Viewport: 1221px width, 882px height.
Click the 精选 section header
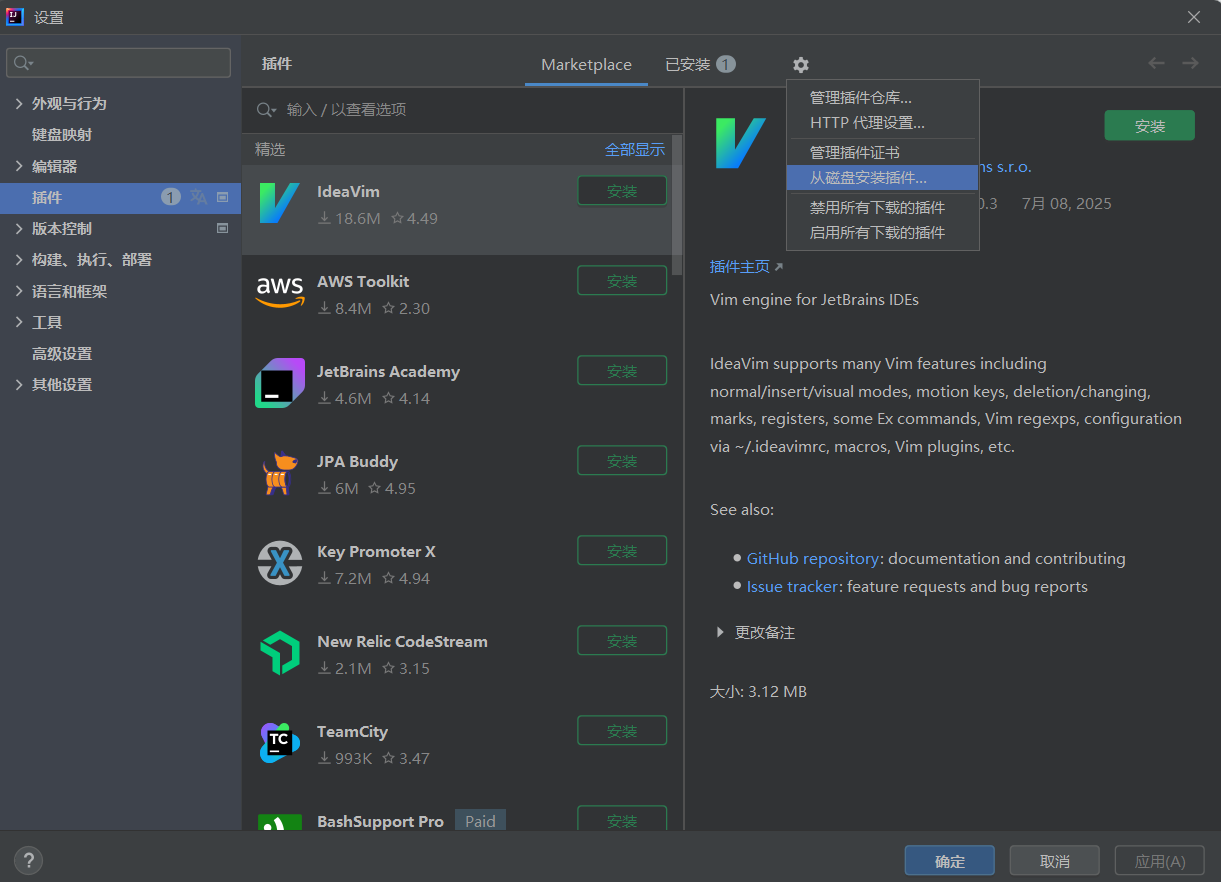pyautogui.click(x=270, y=149)
